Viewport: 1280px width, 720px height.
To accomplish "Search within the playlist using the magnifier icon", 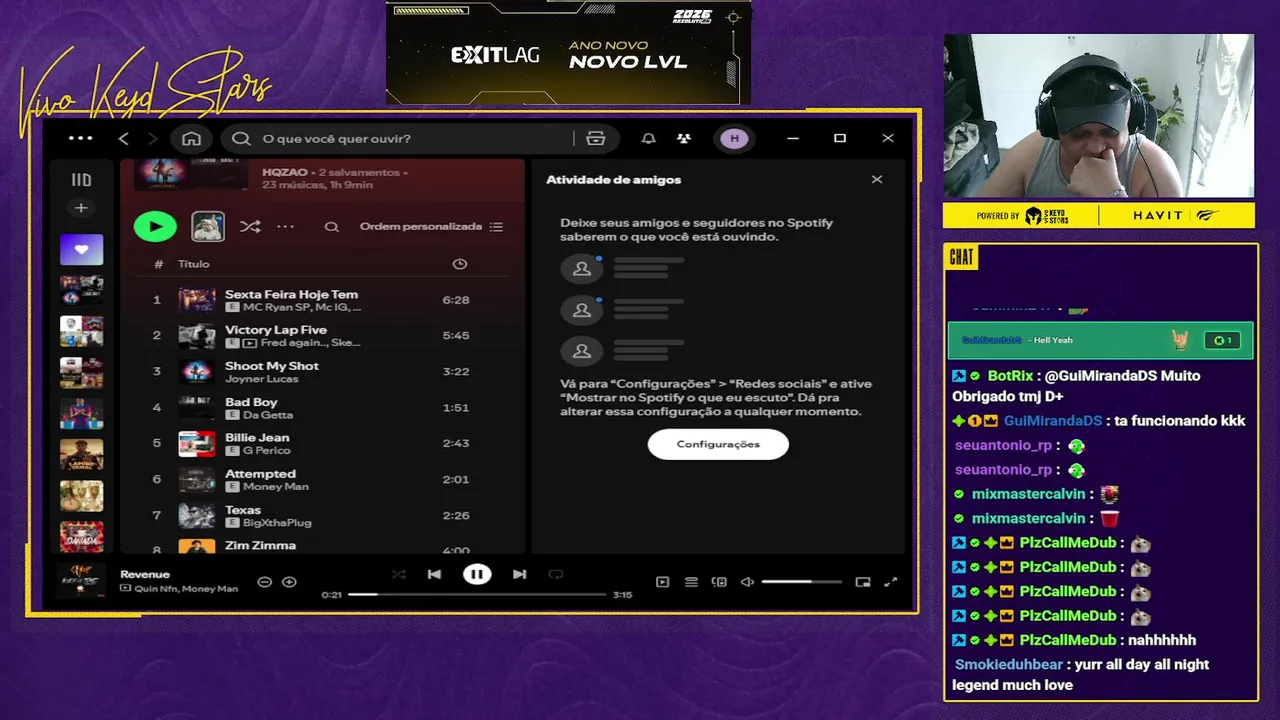I will [x=331, y=227].
